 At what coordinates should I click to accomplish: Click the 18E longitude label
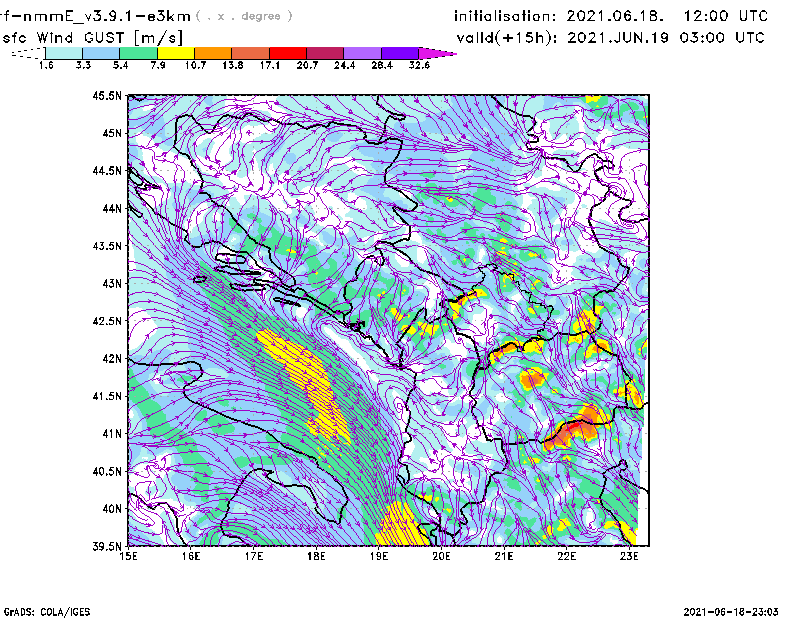316,556
